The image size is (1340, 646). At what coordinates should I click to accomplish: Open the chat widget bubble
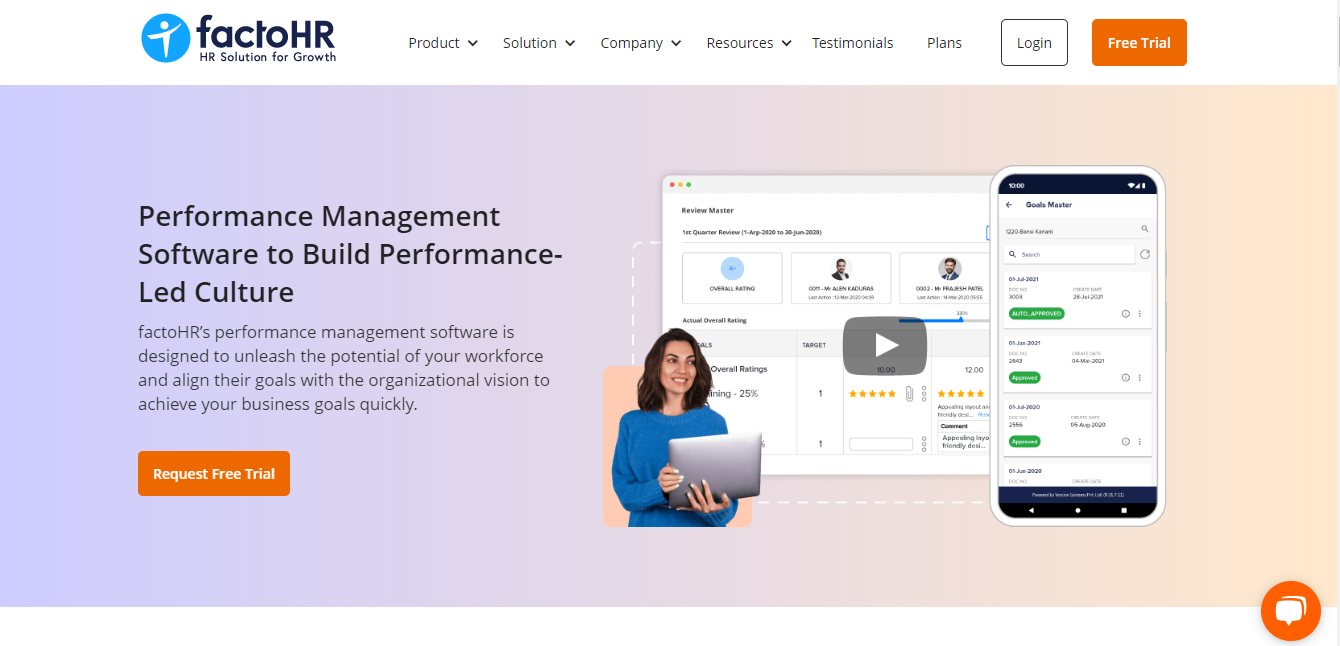point(1291,611)
